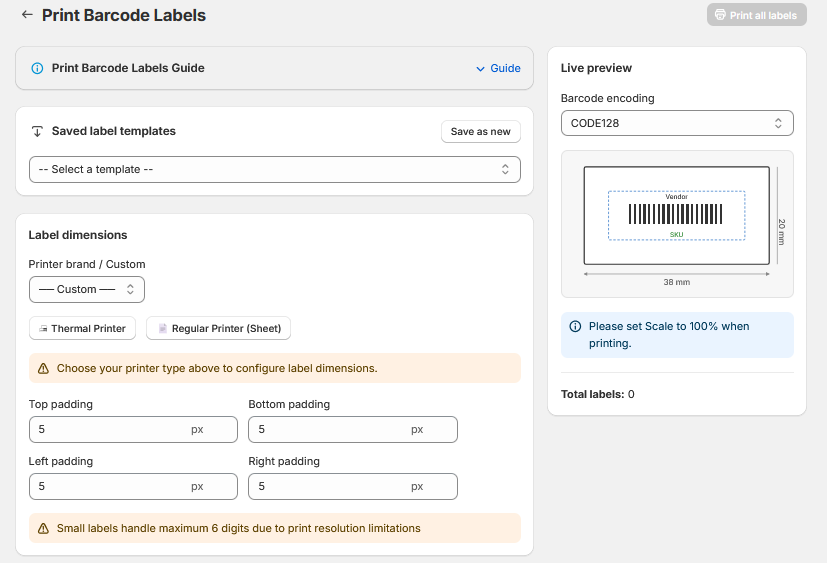Click the Total labels: 0 text
Image resolution: width=827 pixels, height=563 pixels.
(598, 394)
